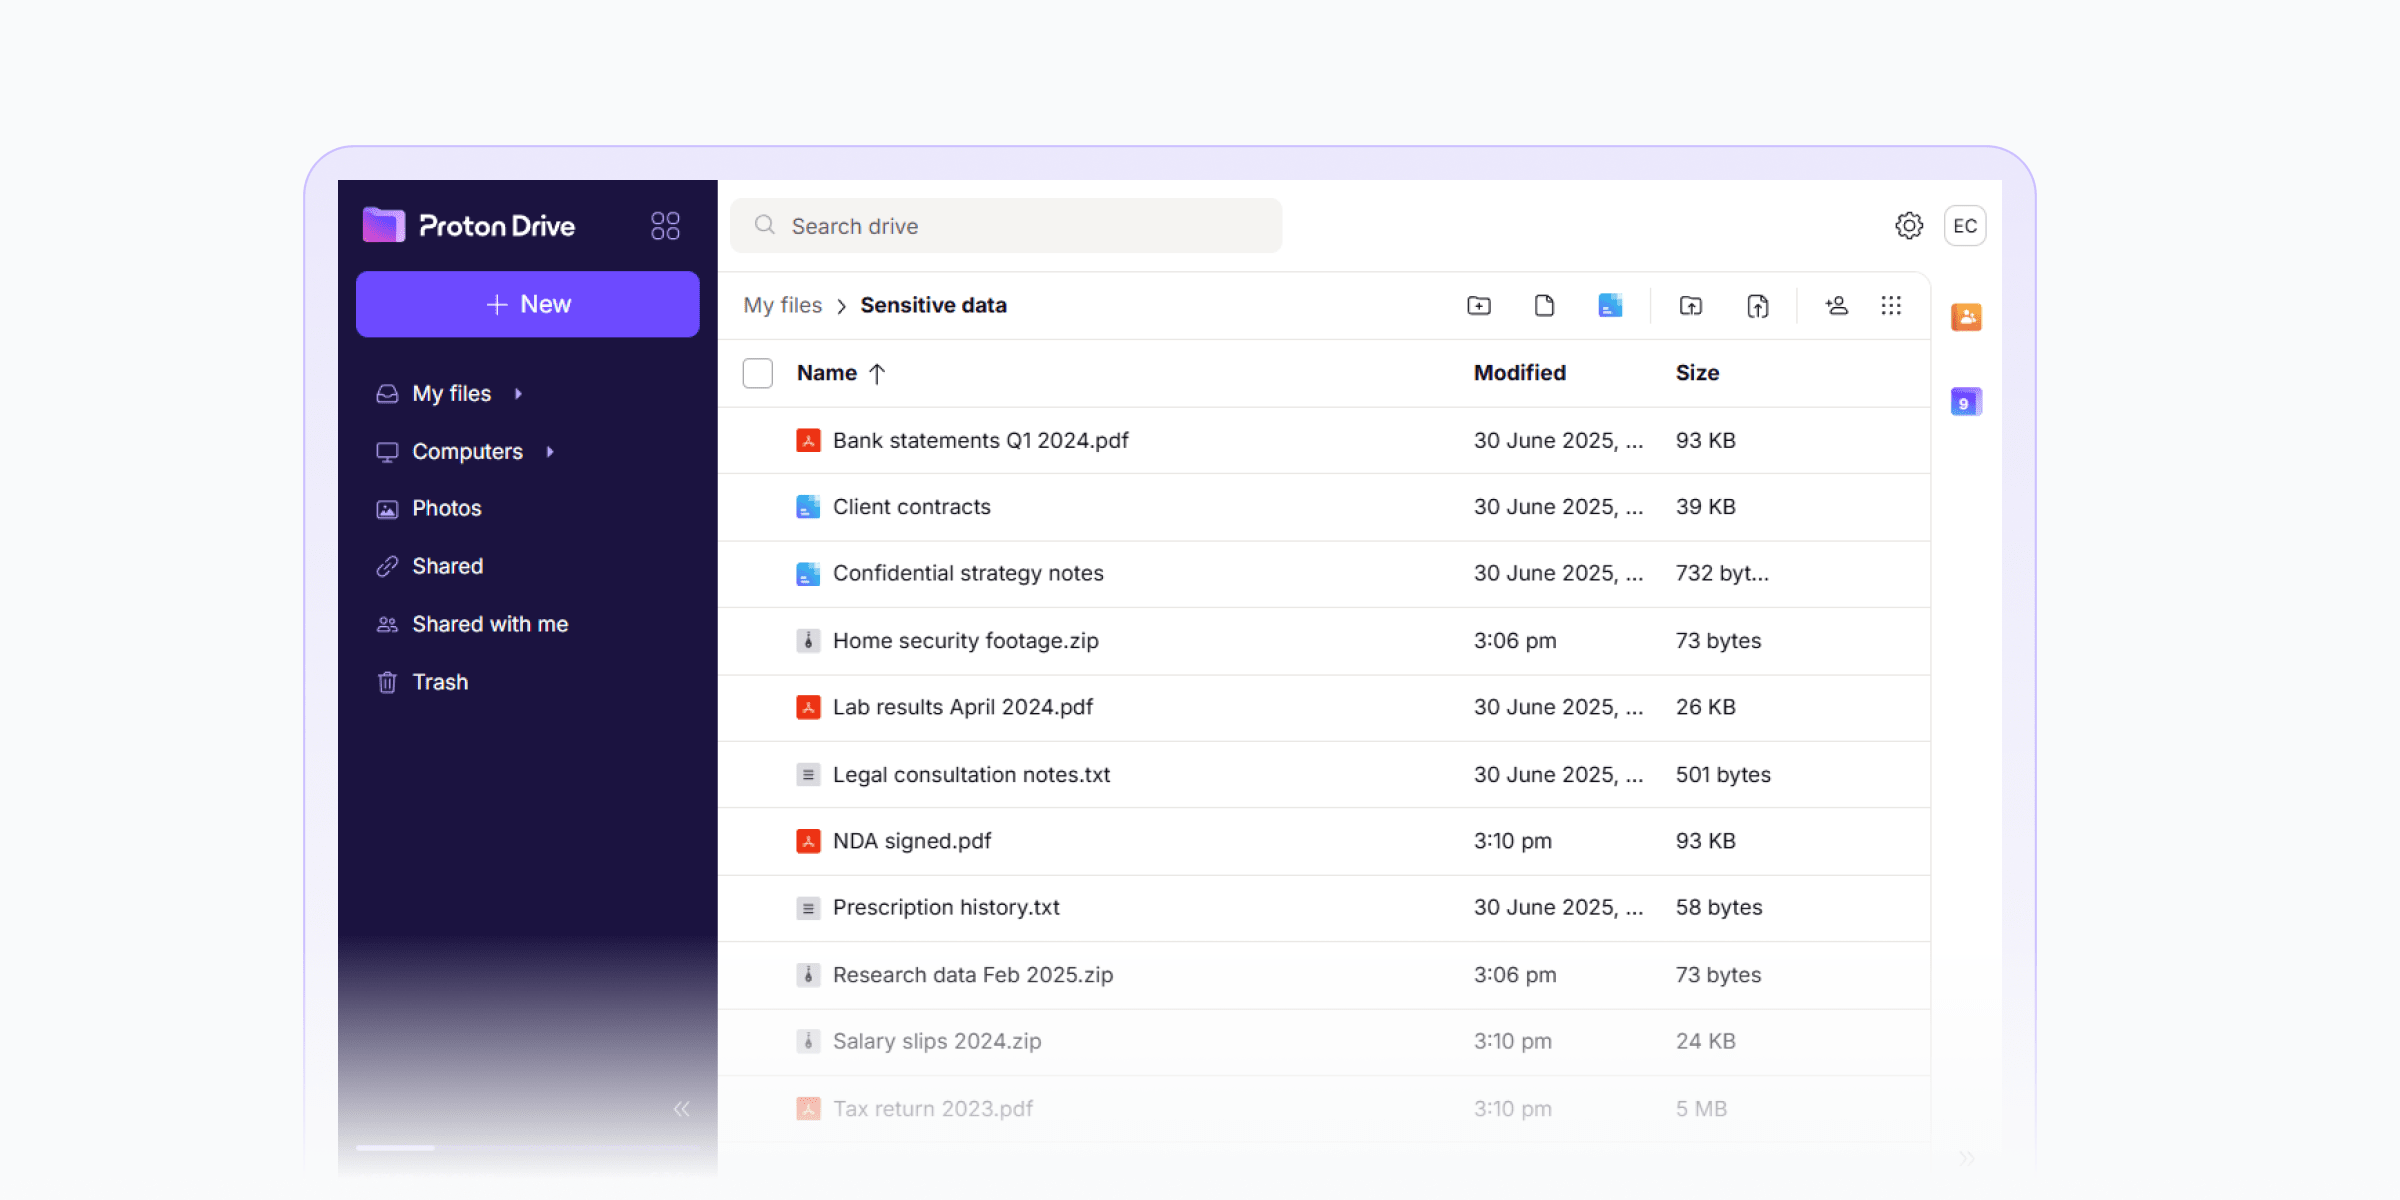Click the Search drive field
The width and height of the screenshot is (2400, 1200).
tap(1006, 226)
